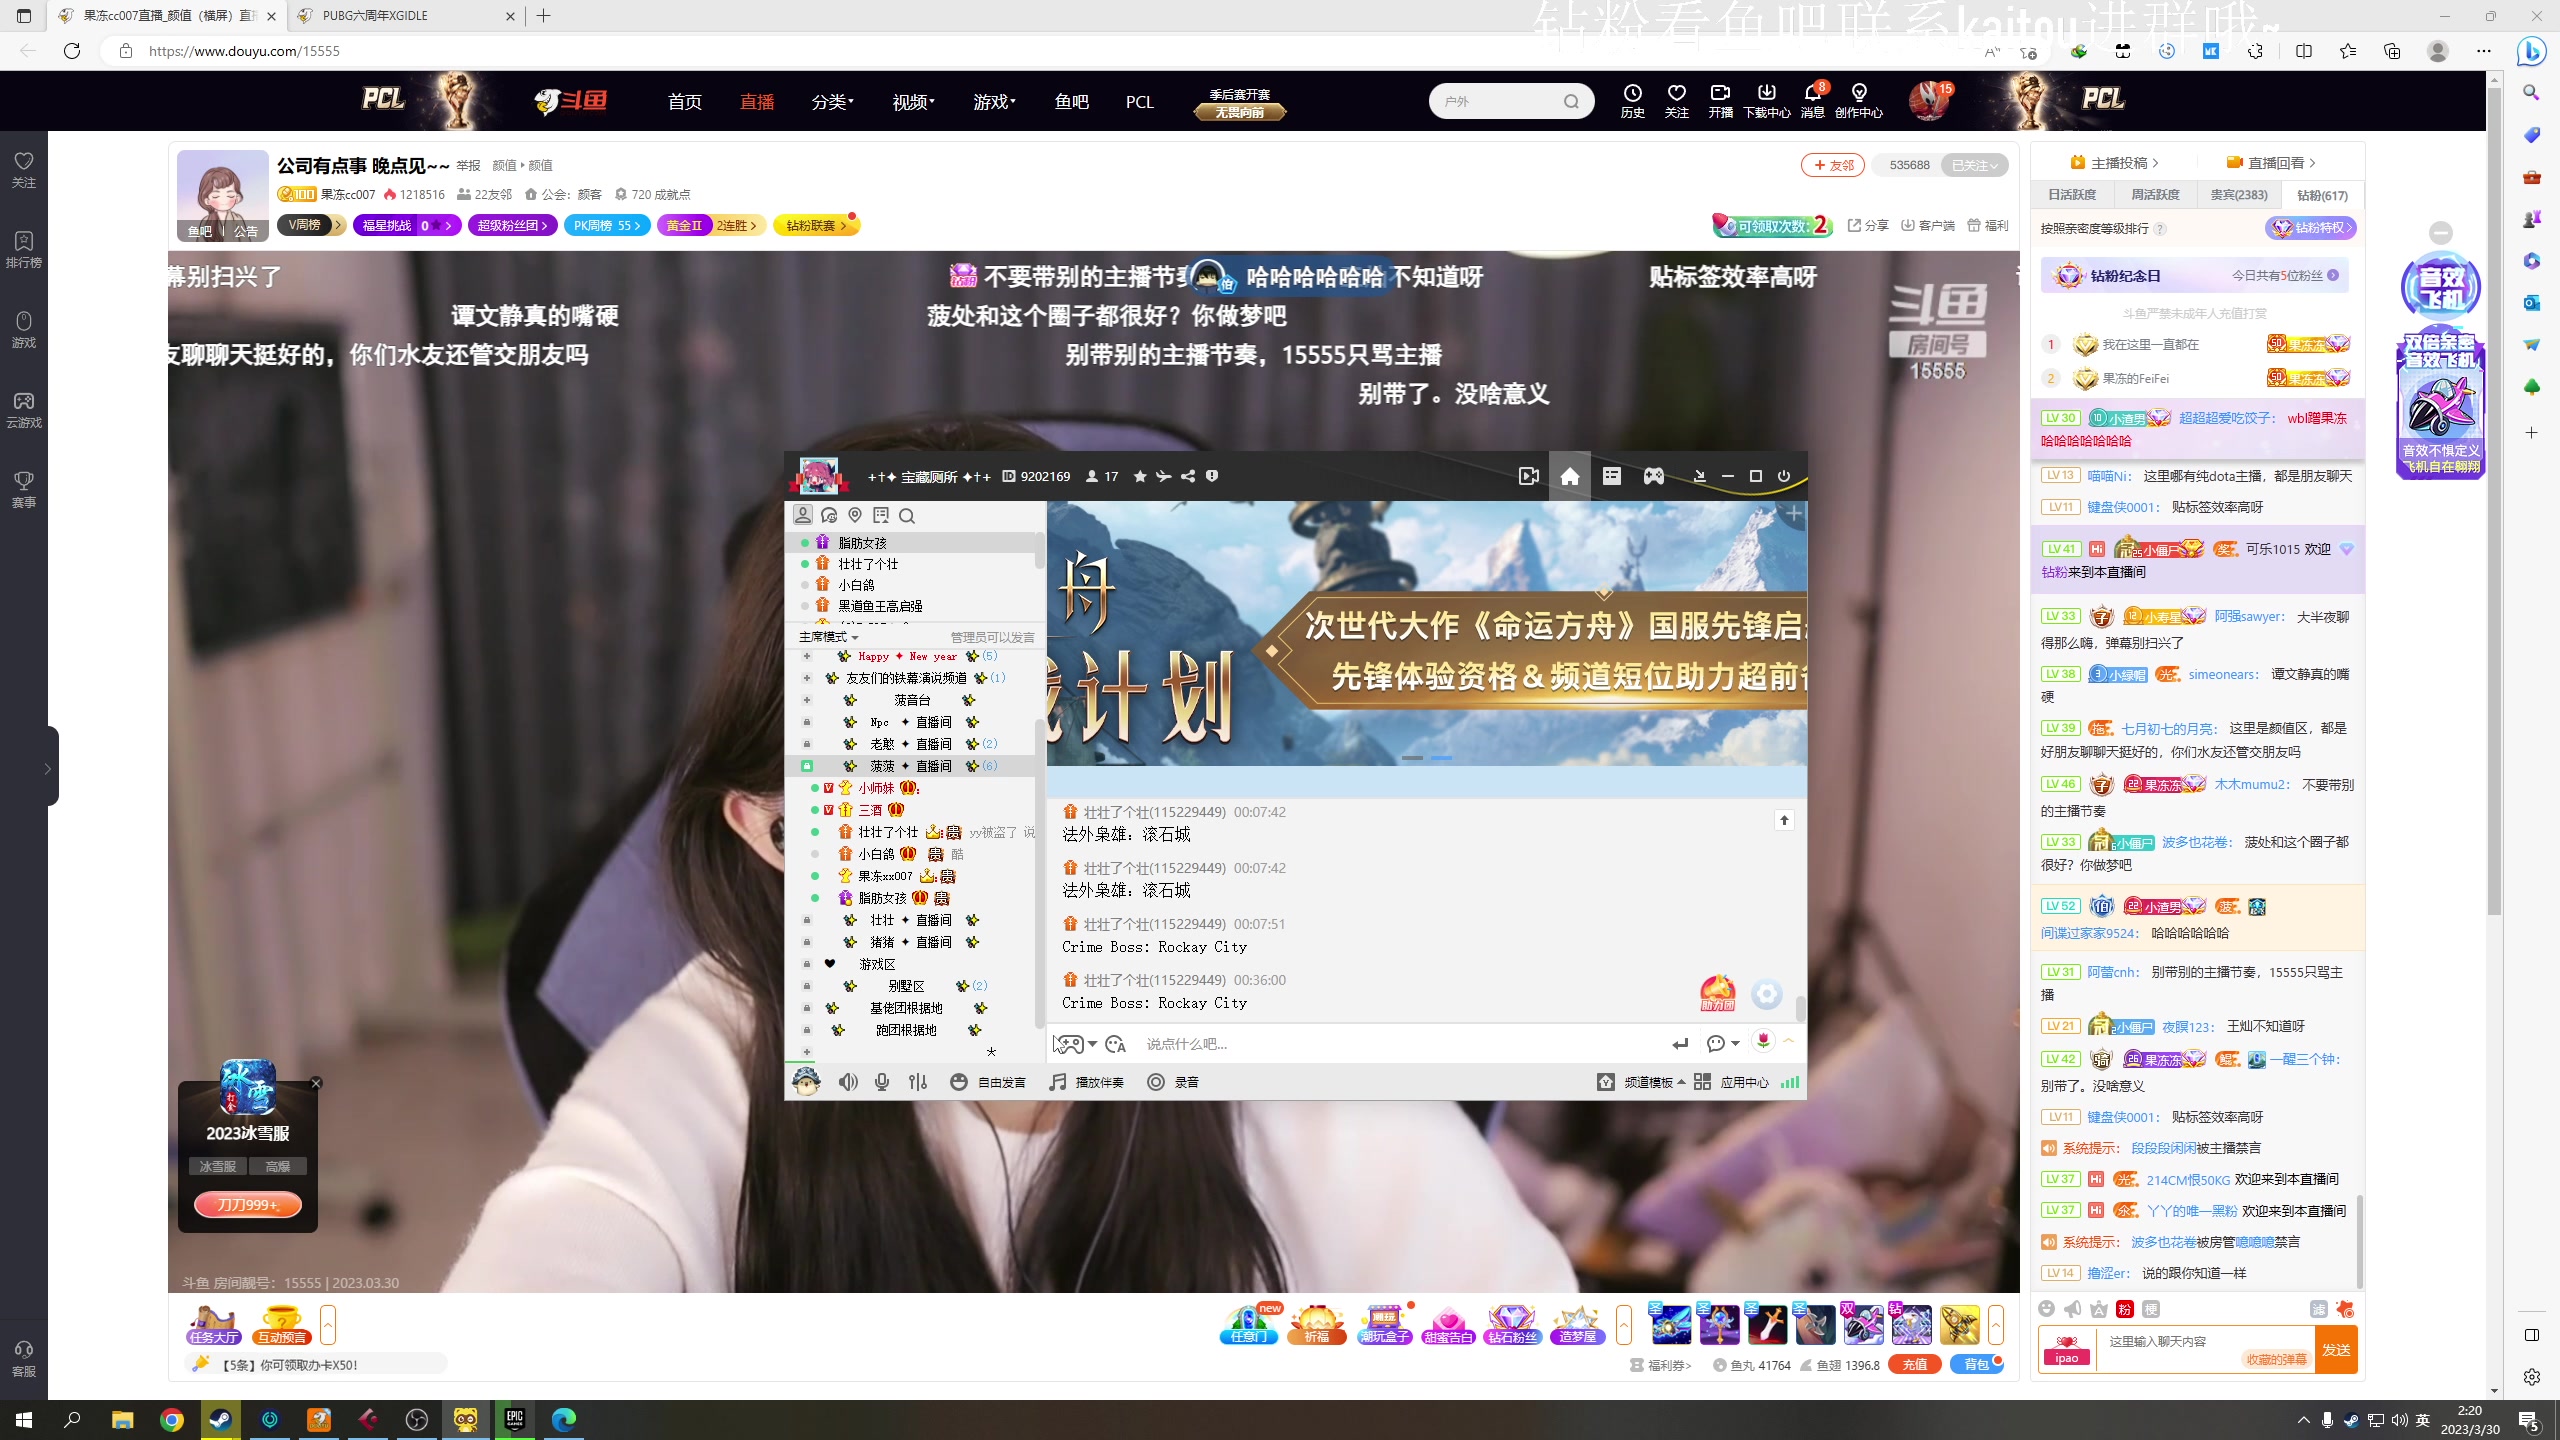Click the 充值 recharge button
The width and height of the screenshot is (2560, 1440).
tap(1915, 1364)
